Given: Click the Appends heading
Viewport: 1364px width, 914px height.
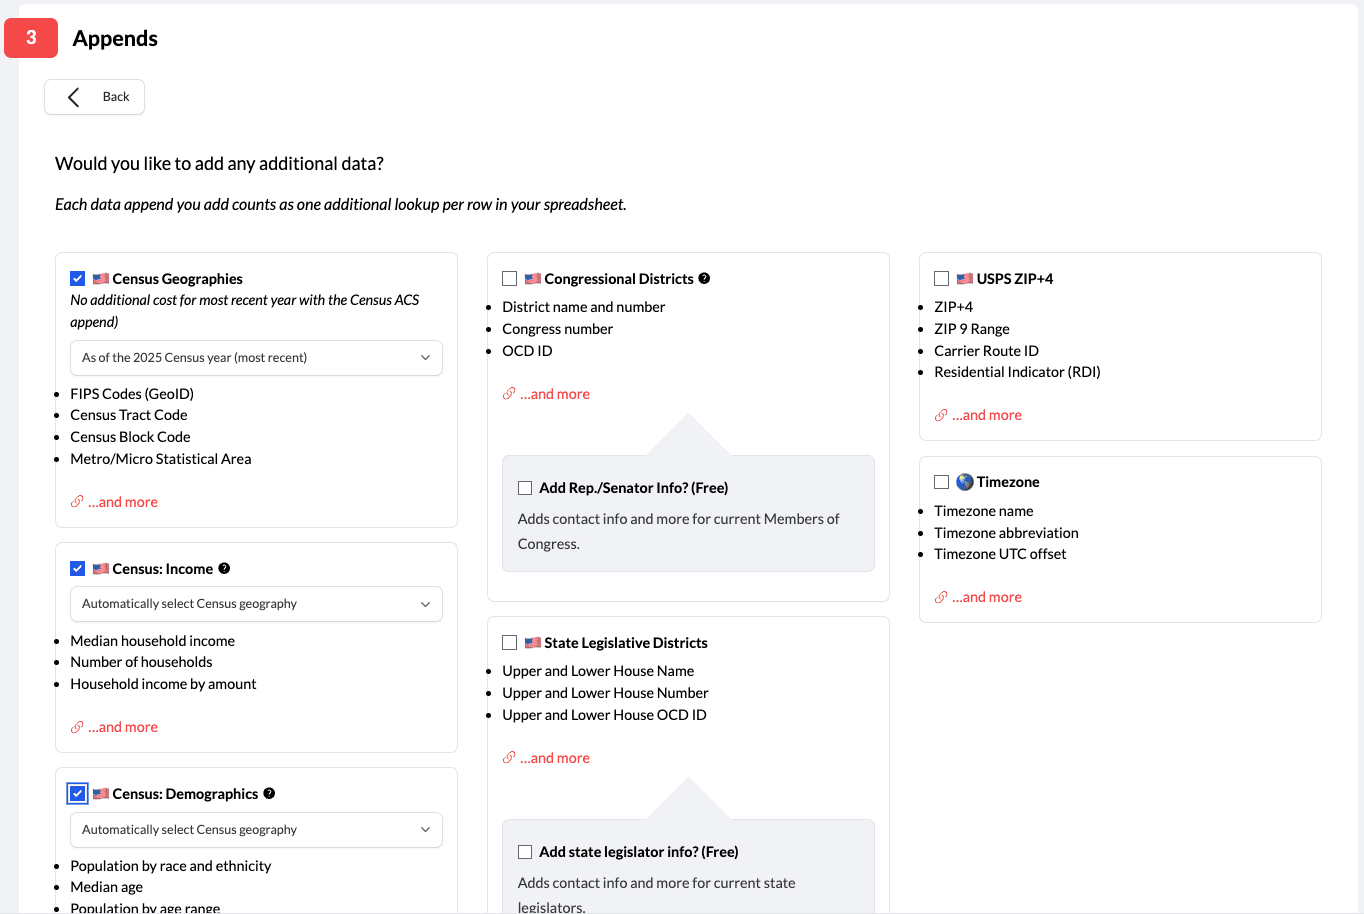Looking at the screenshot, I should [x=114, y=38].
